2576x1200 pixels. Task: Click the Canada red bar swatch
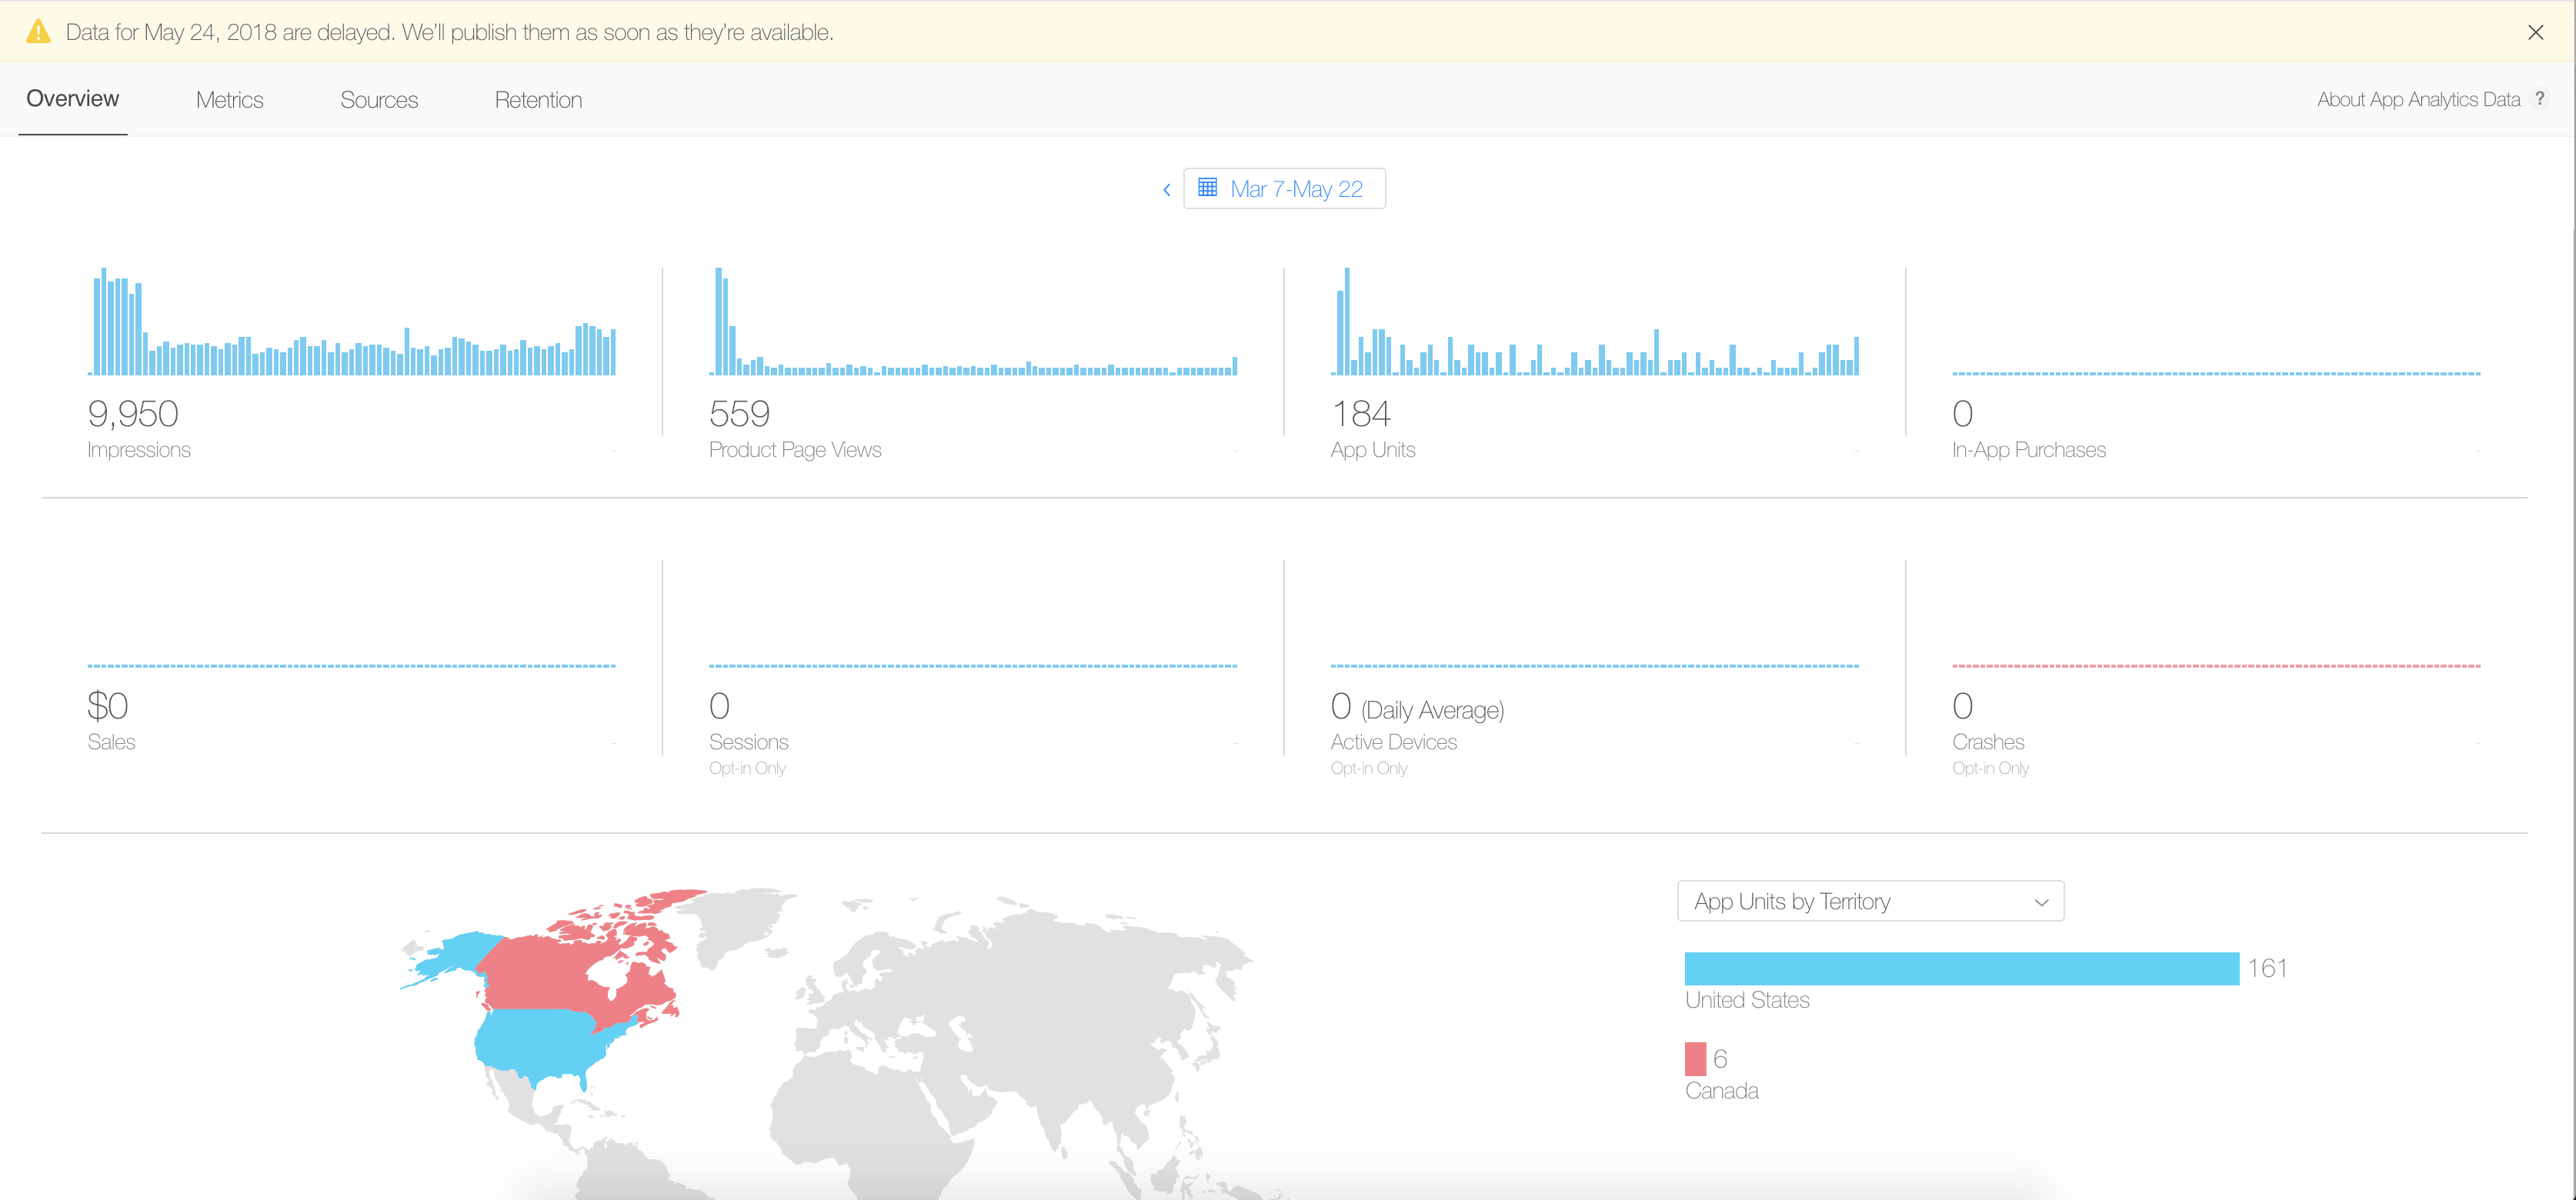point(1695,1058)
